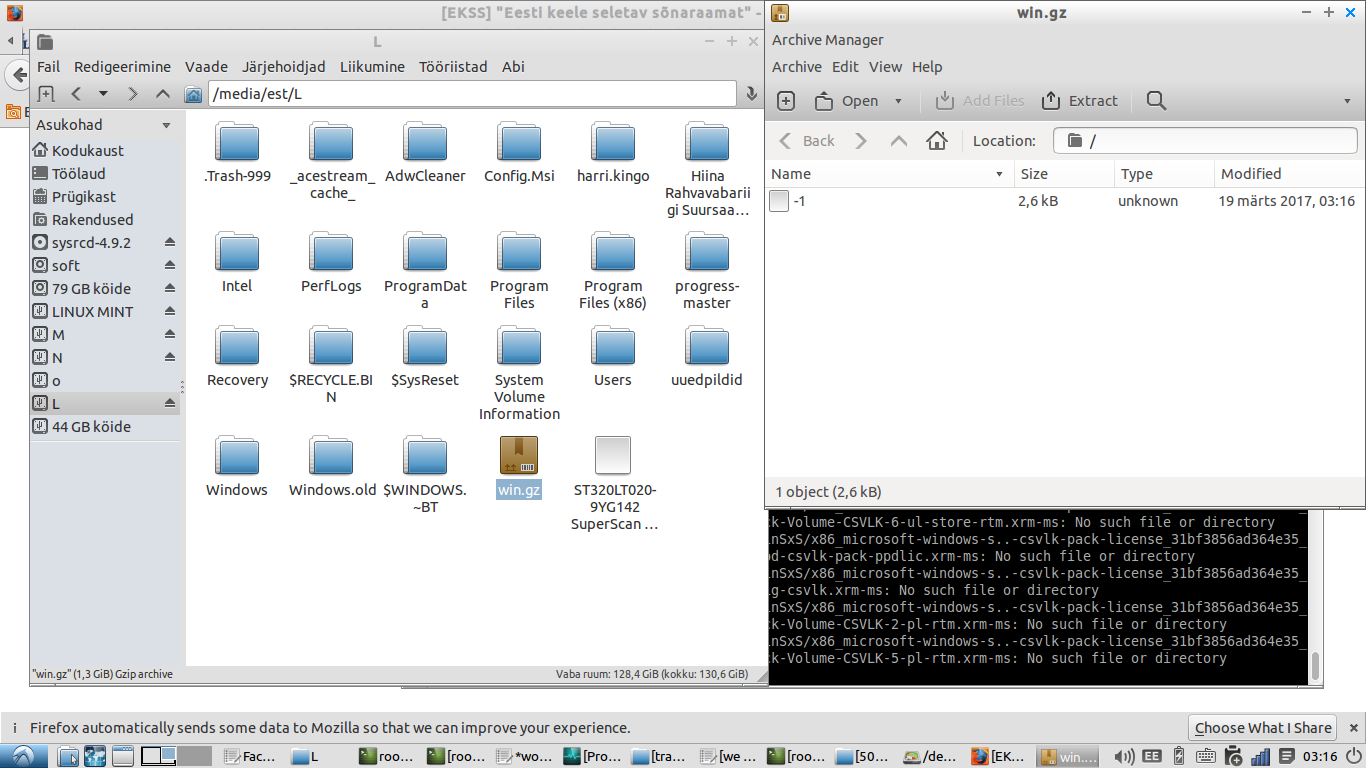This screenshot has height=768, width=1366.
Task: Go to archive home location icon
Action: [x=937, y=141]
